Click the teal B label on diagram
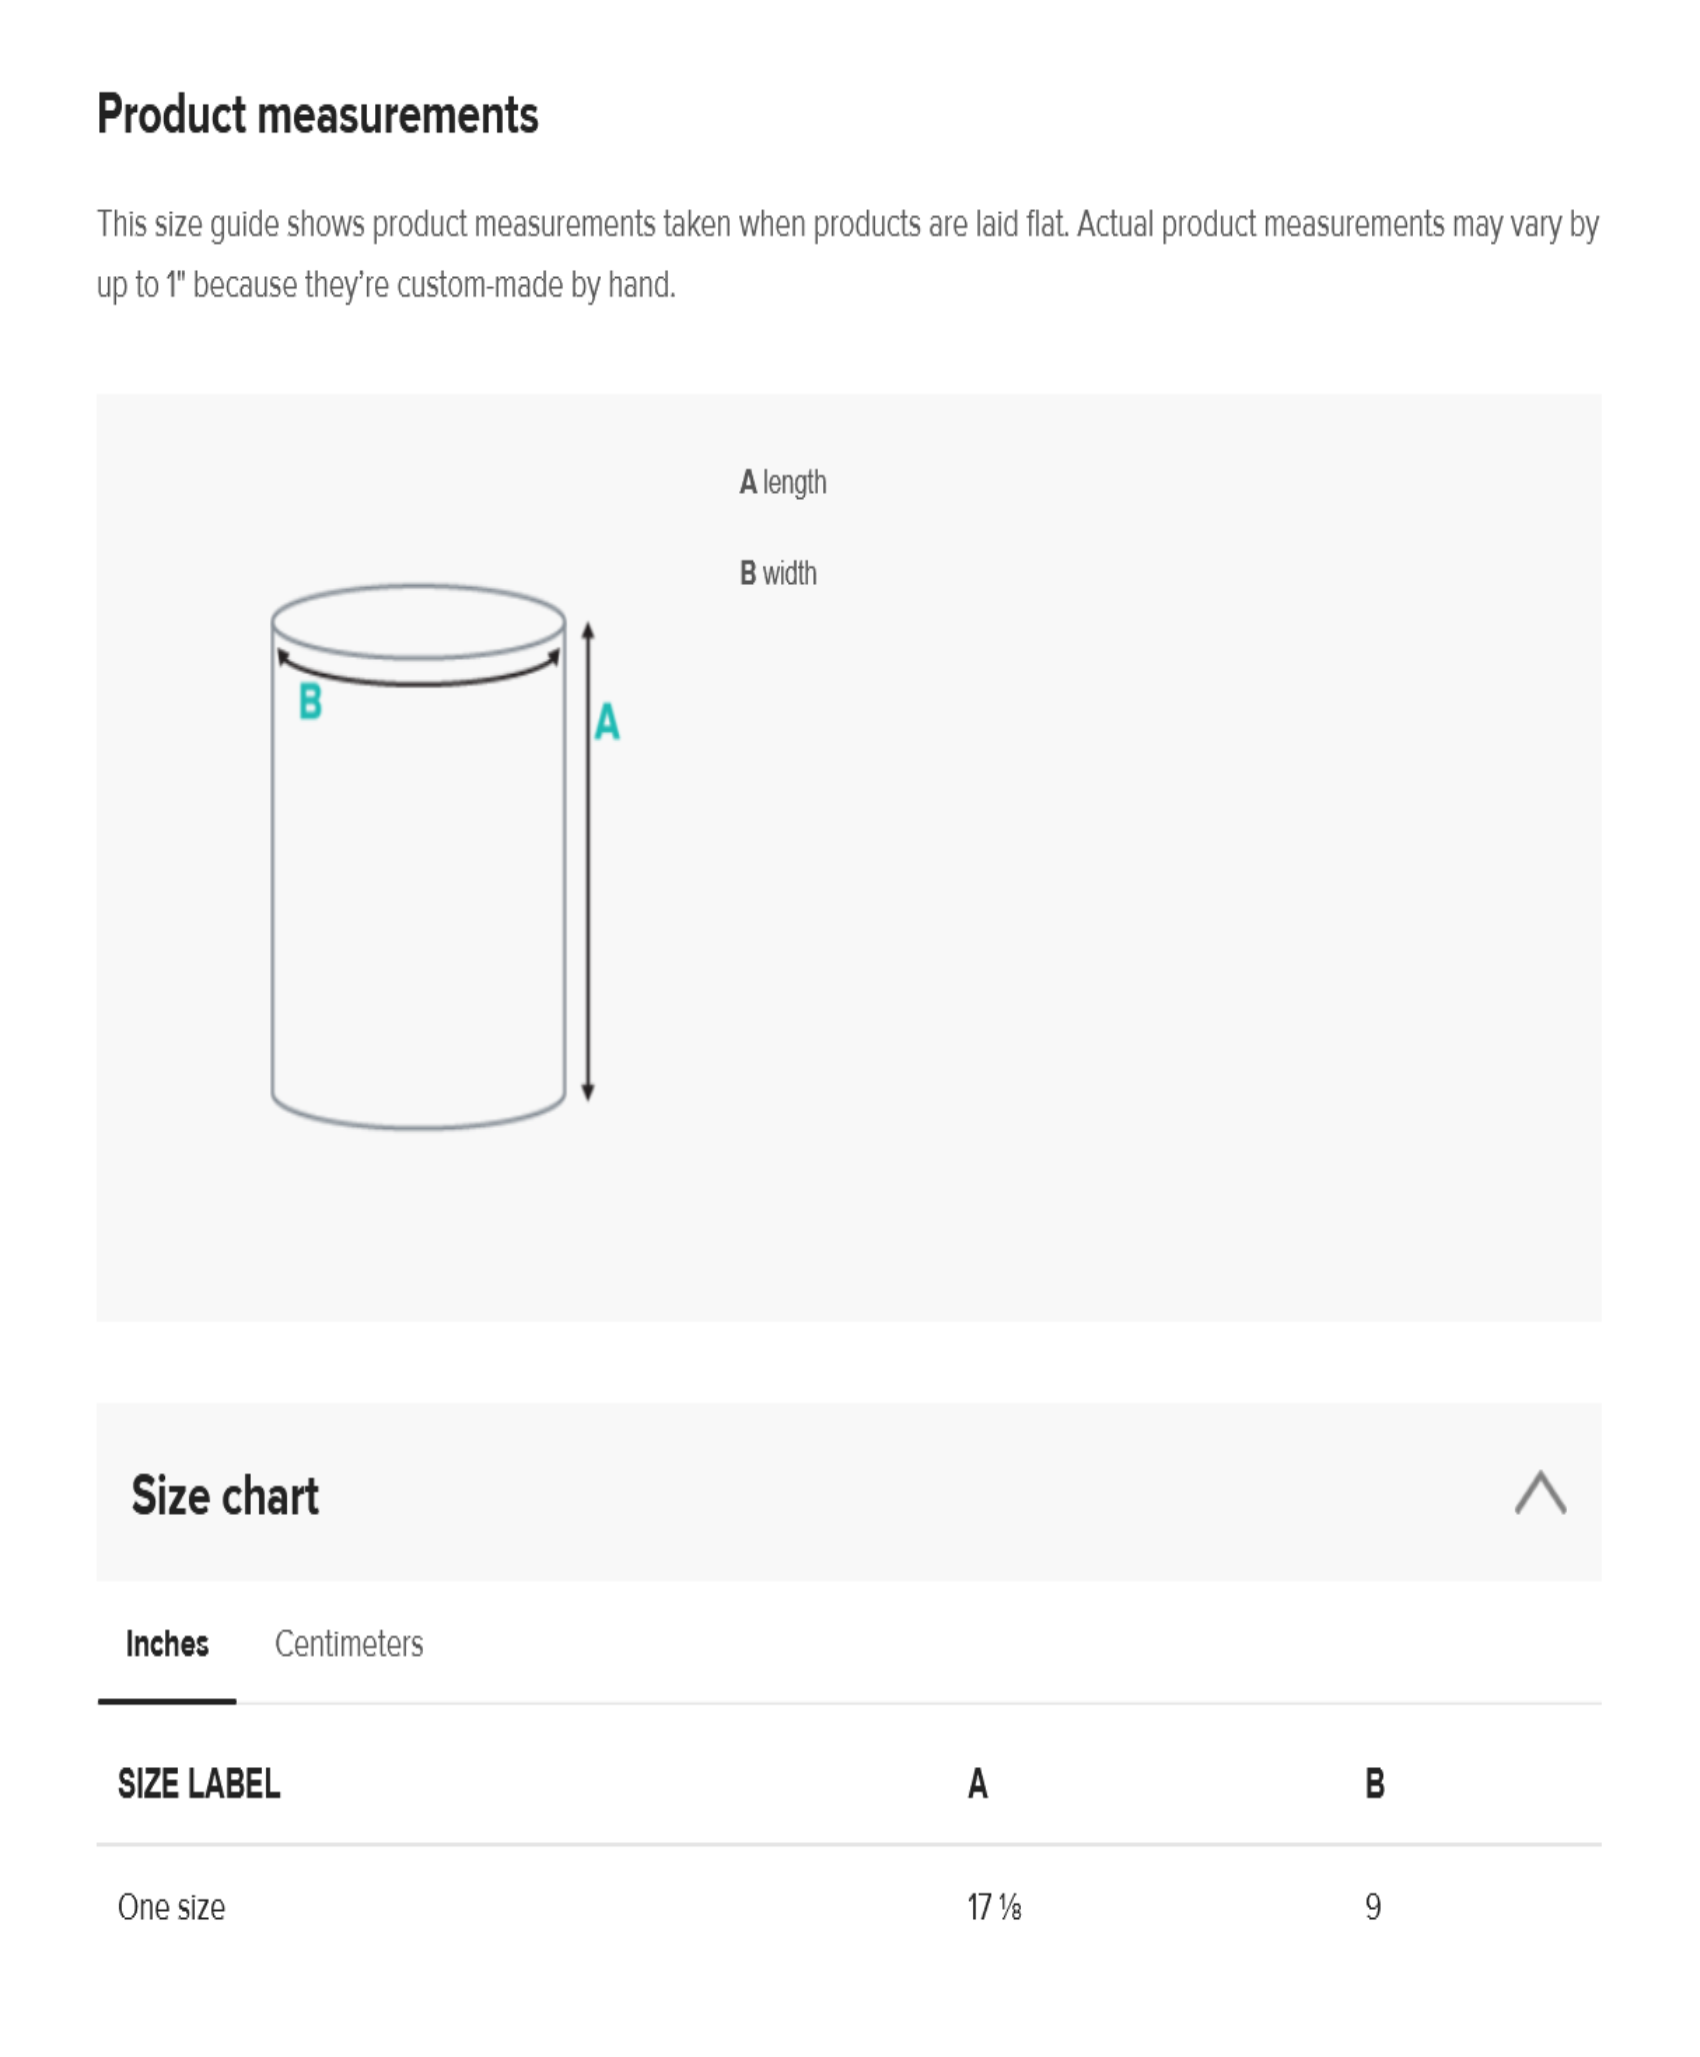This screenshot has height=2057, width=1700. pyautogui.click(x=310, y=702)
